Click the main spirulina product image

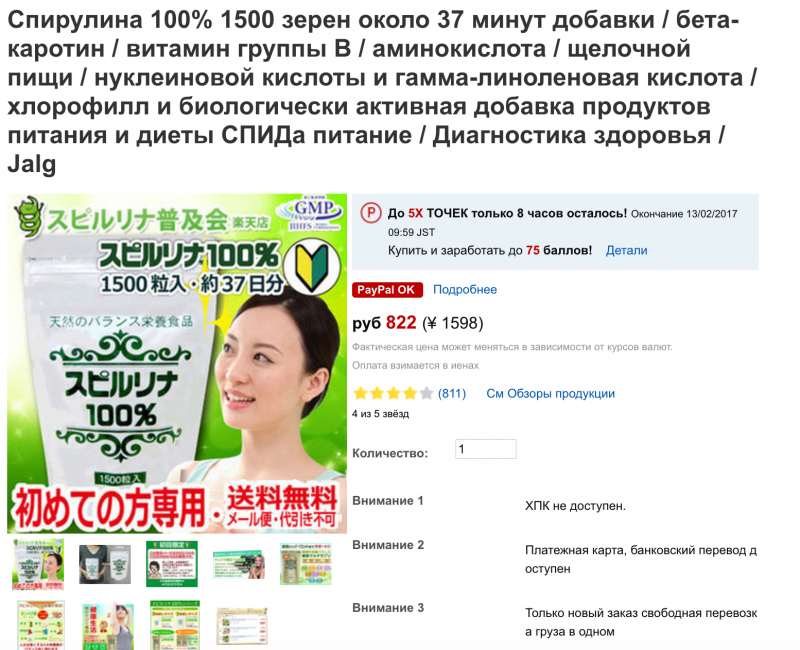click(x=177, y=364)
